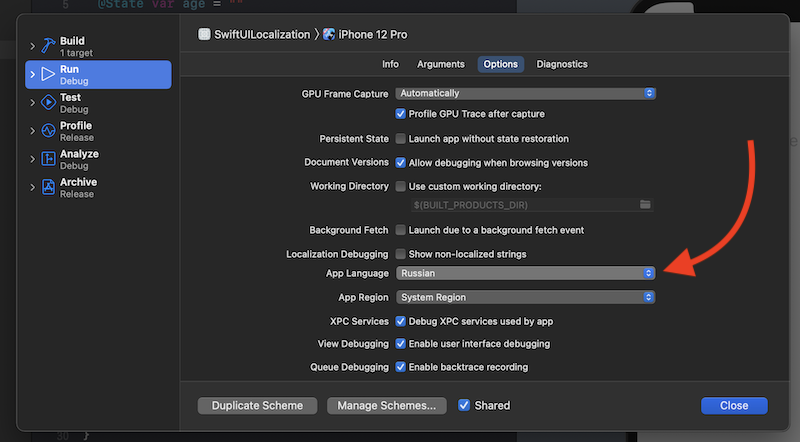Viewport: 800px width, 442px height.
Task: Click the Queue Debugging label
Action: (349, 367)
